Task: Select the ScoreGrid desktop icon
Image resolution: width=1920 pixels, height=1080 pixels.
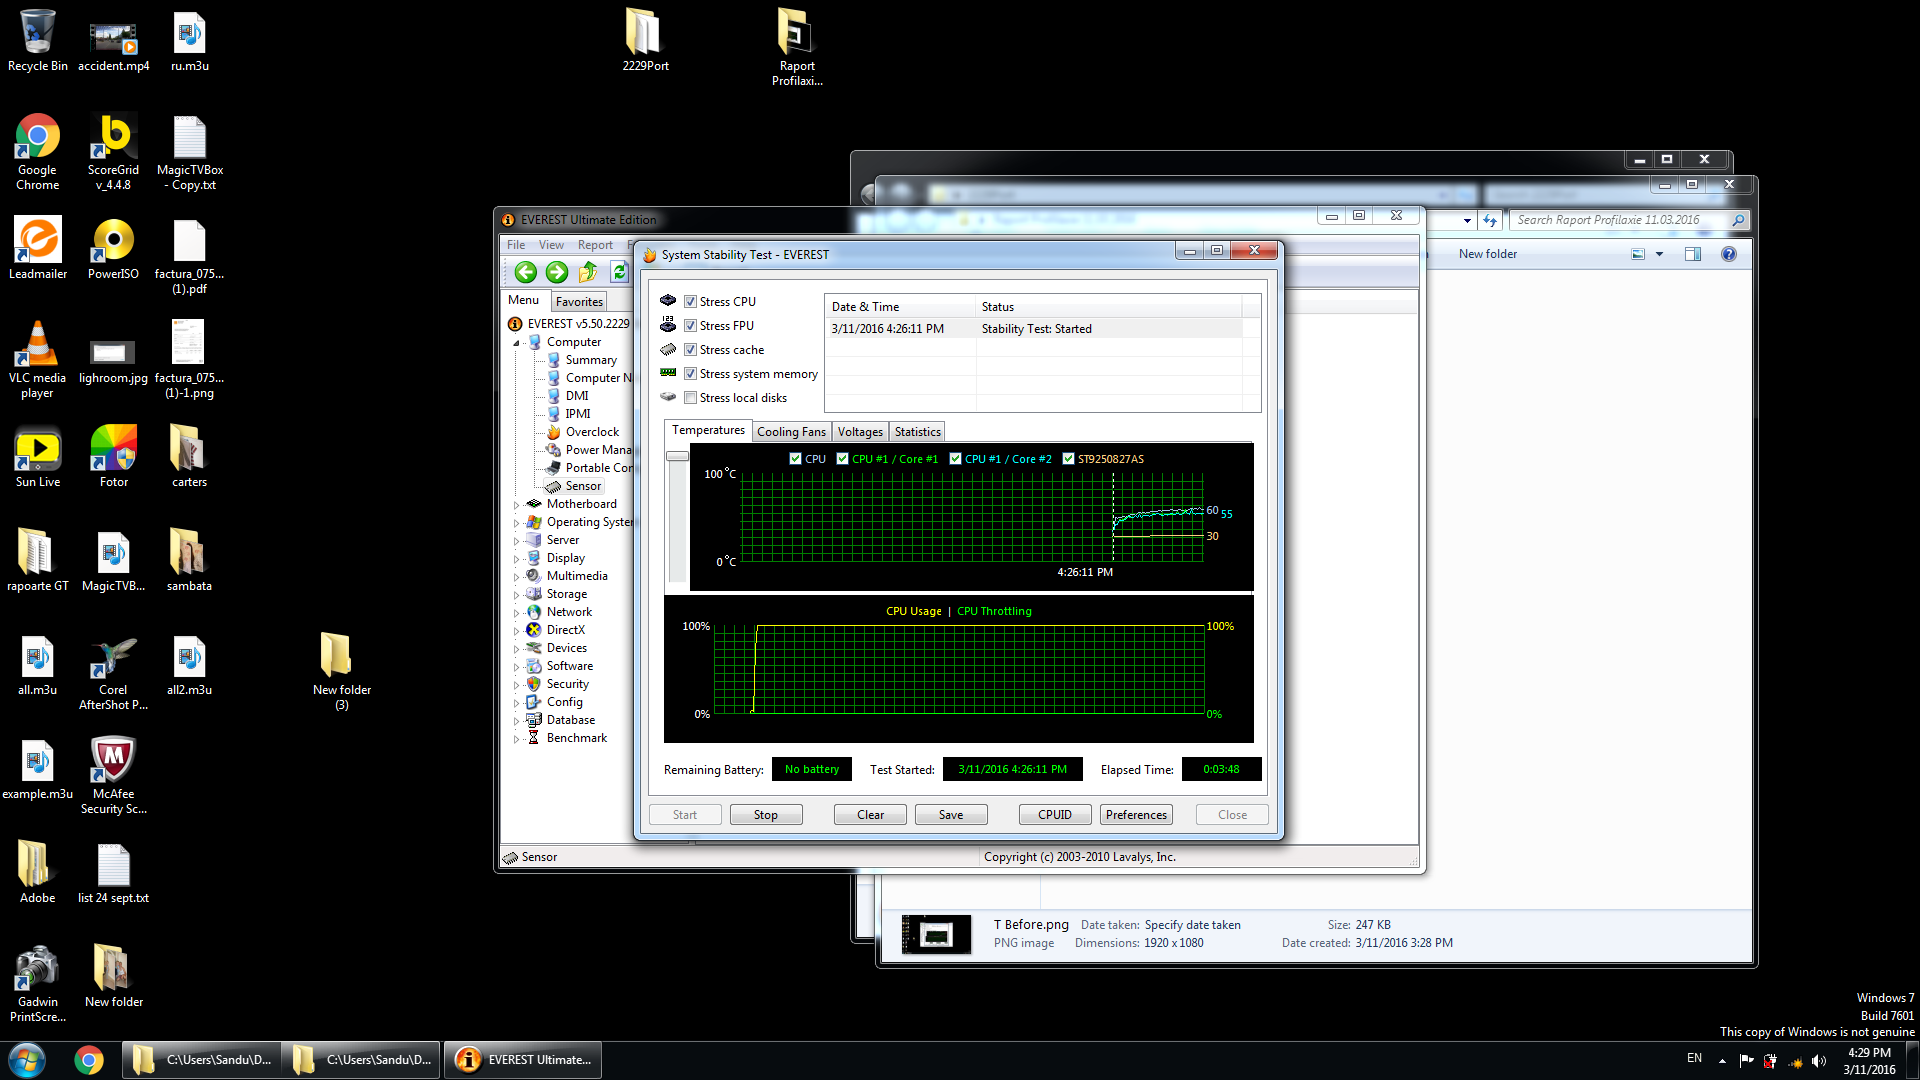Action: coord(113,152)
